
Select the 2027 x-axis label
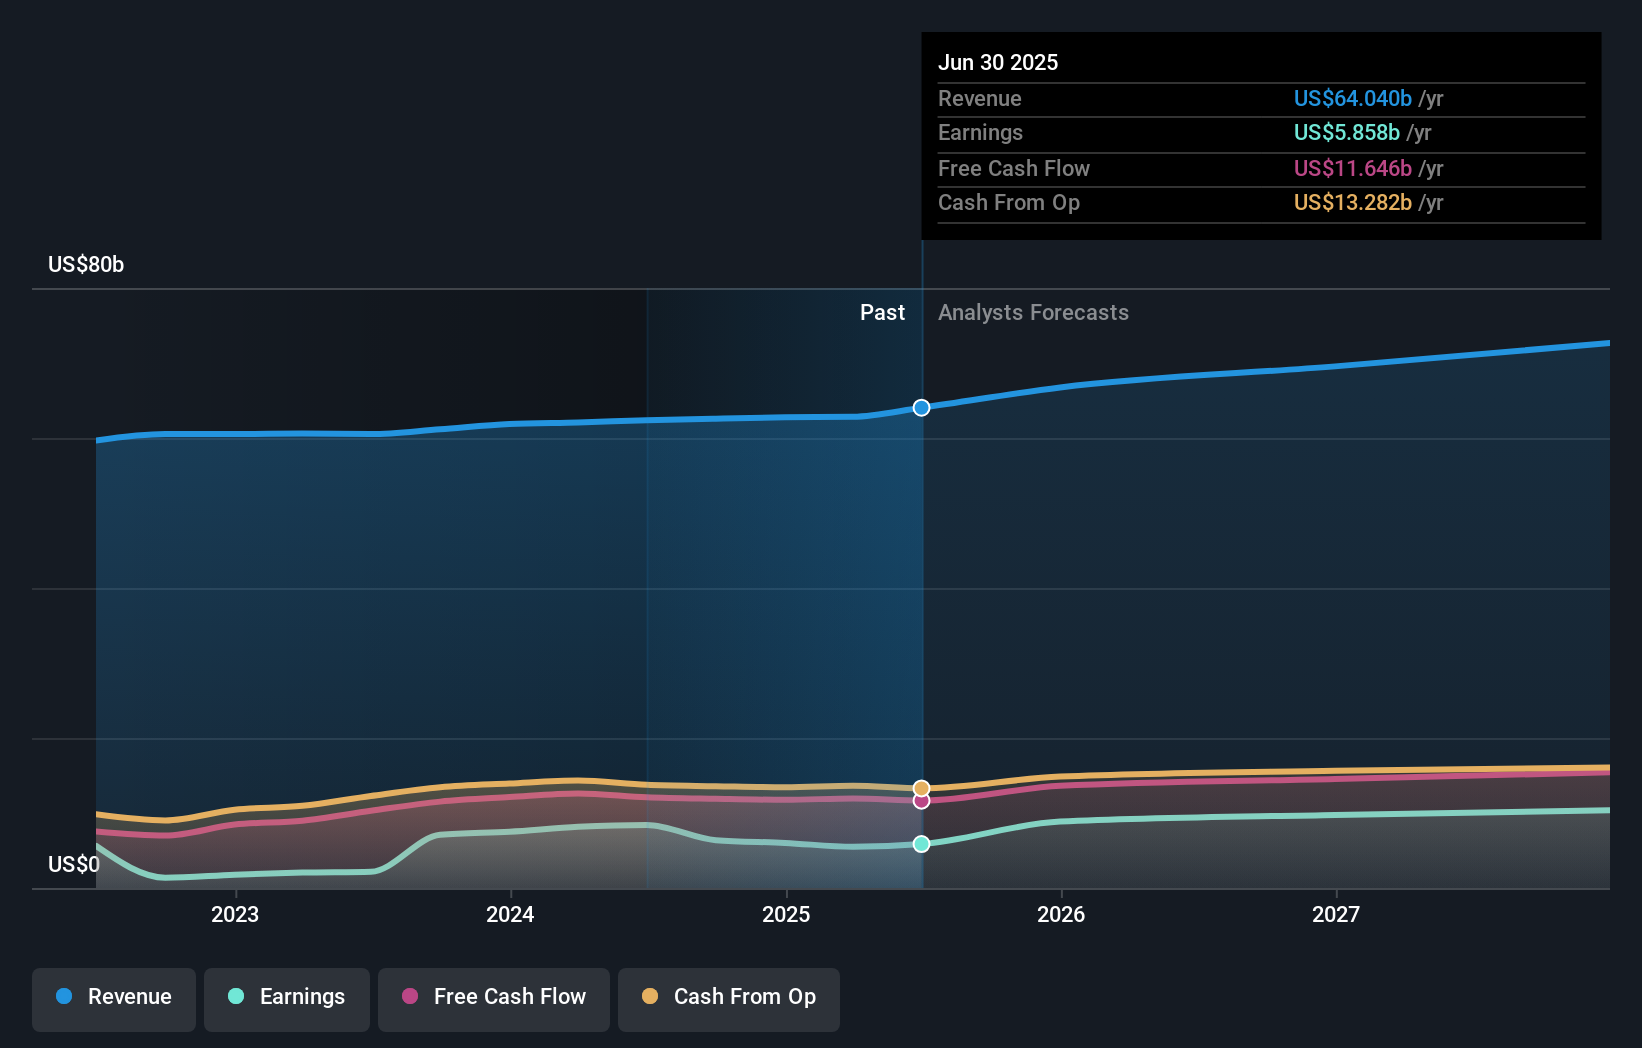coord(1336,914)
